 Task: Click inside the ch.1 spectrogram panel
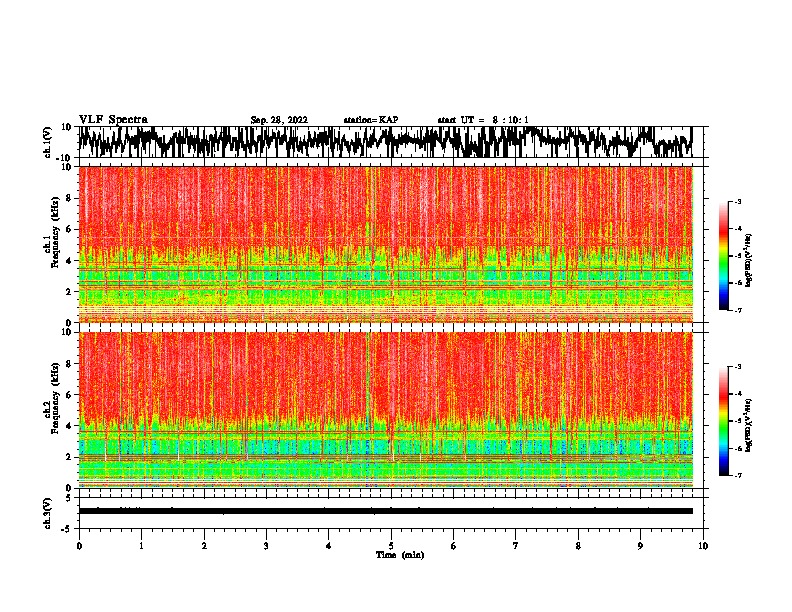coord(386,244)
